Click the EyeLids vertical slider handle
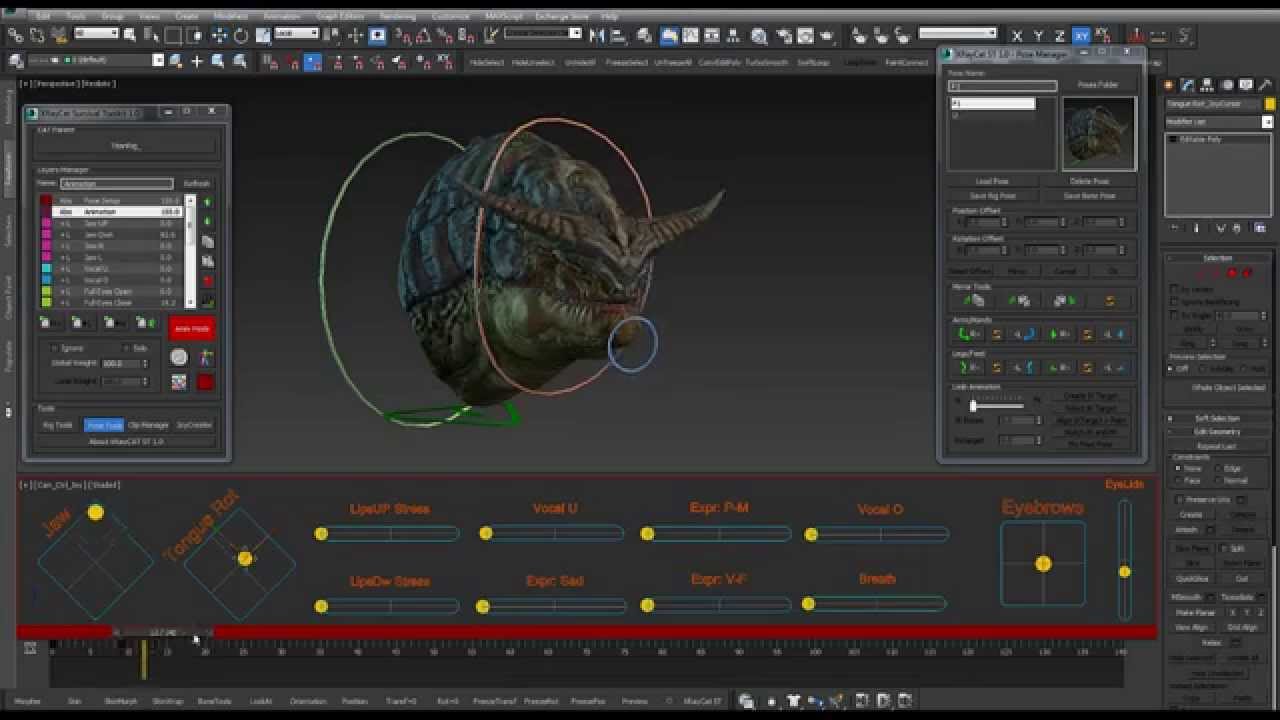The image size is (1280, 720). pos(1125,572)
